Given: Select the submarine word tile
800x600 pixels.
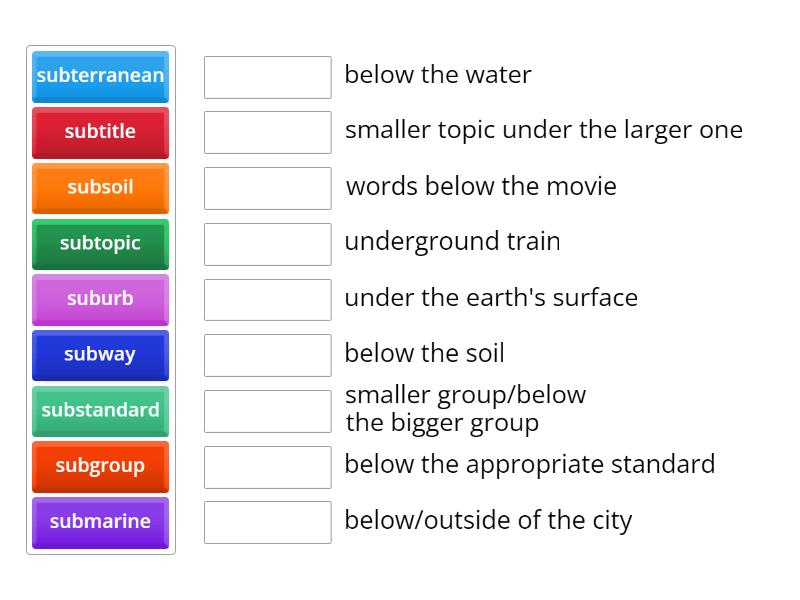Looking at the screenshot, I should pos(100,523).
